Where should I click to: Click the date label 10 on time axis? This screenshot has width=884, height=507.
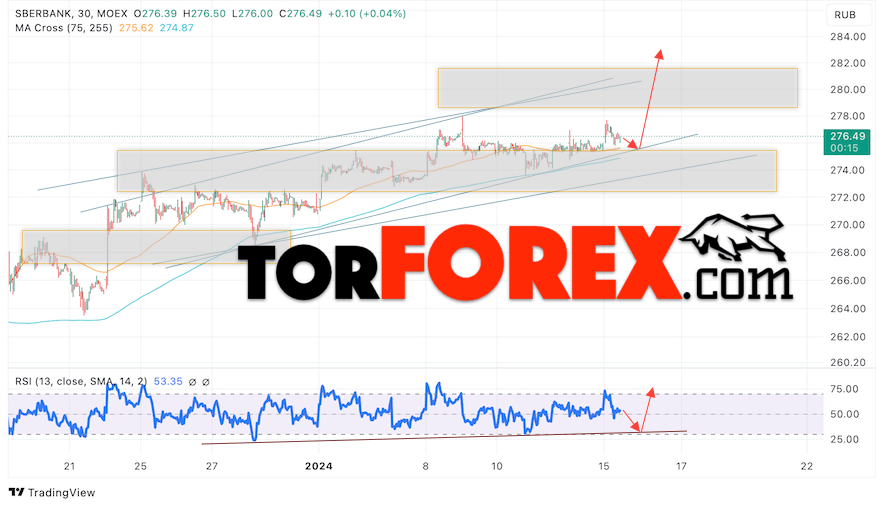[x=497, y=466]
